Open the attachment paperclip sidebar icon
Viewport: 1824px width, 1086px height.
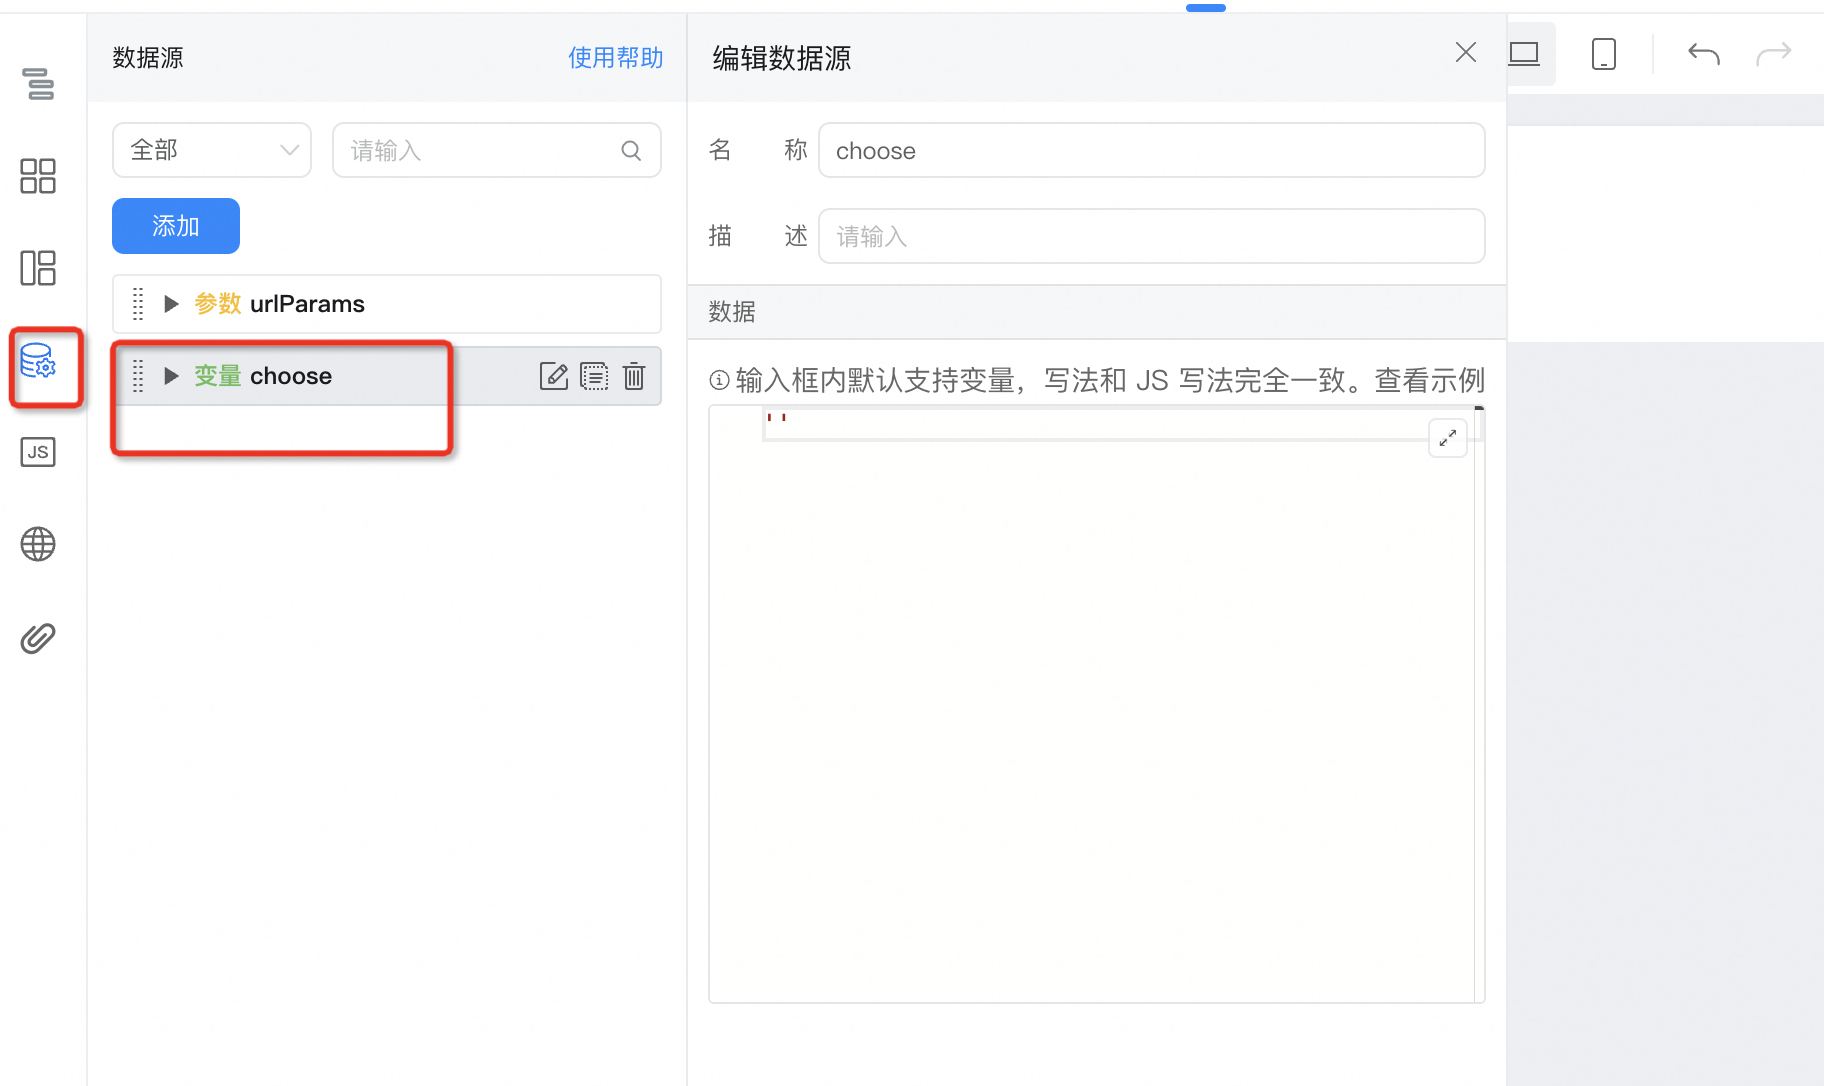coord(38,638)
